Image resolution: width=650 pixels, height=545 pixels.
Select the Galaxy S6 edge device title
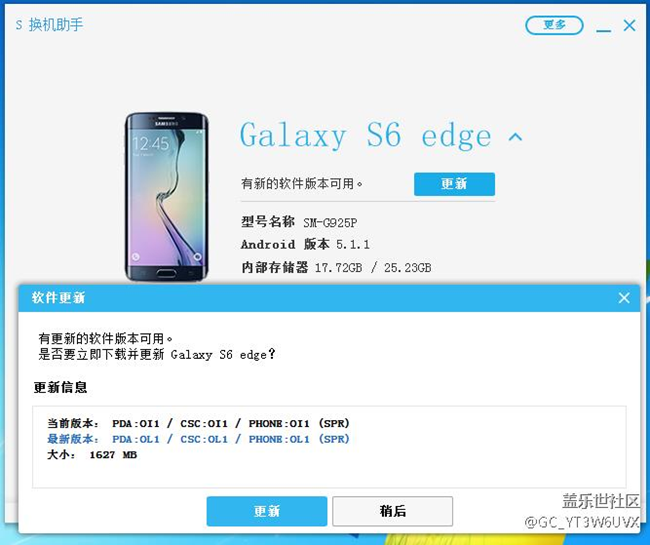[365, 136]
